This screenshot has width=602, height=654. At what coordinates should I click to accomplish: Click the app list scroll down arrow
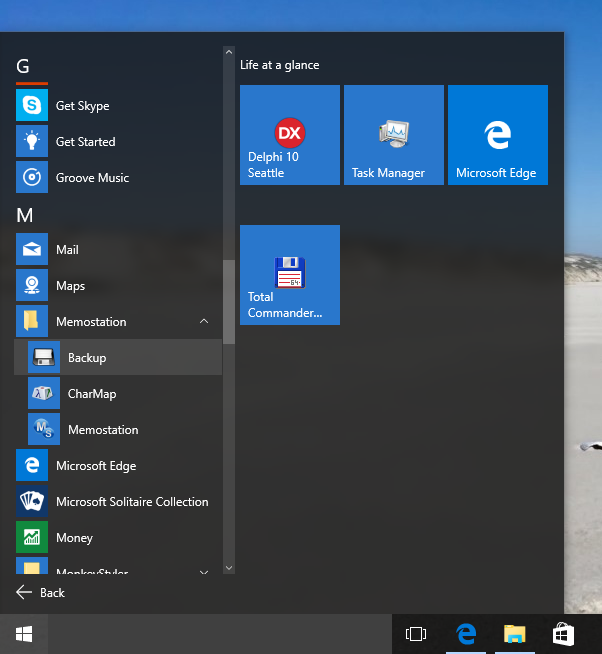(x=229, y=568)
